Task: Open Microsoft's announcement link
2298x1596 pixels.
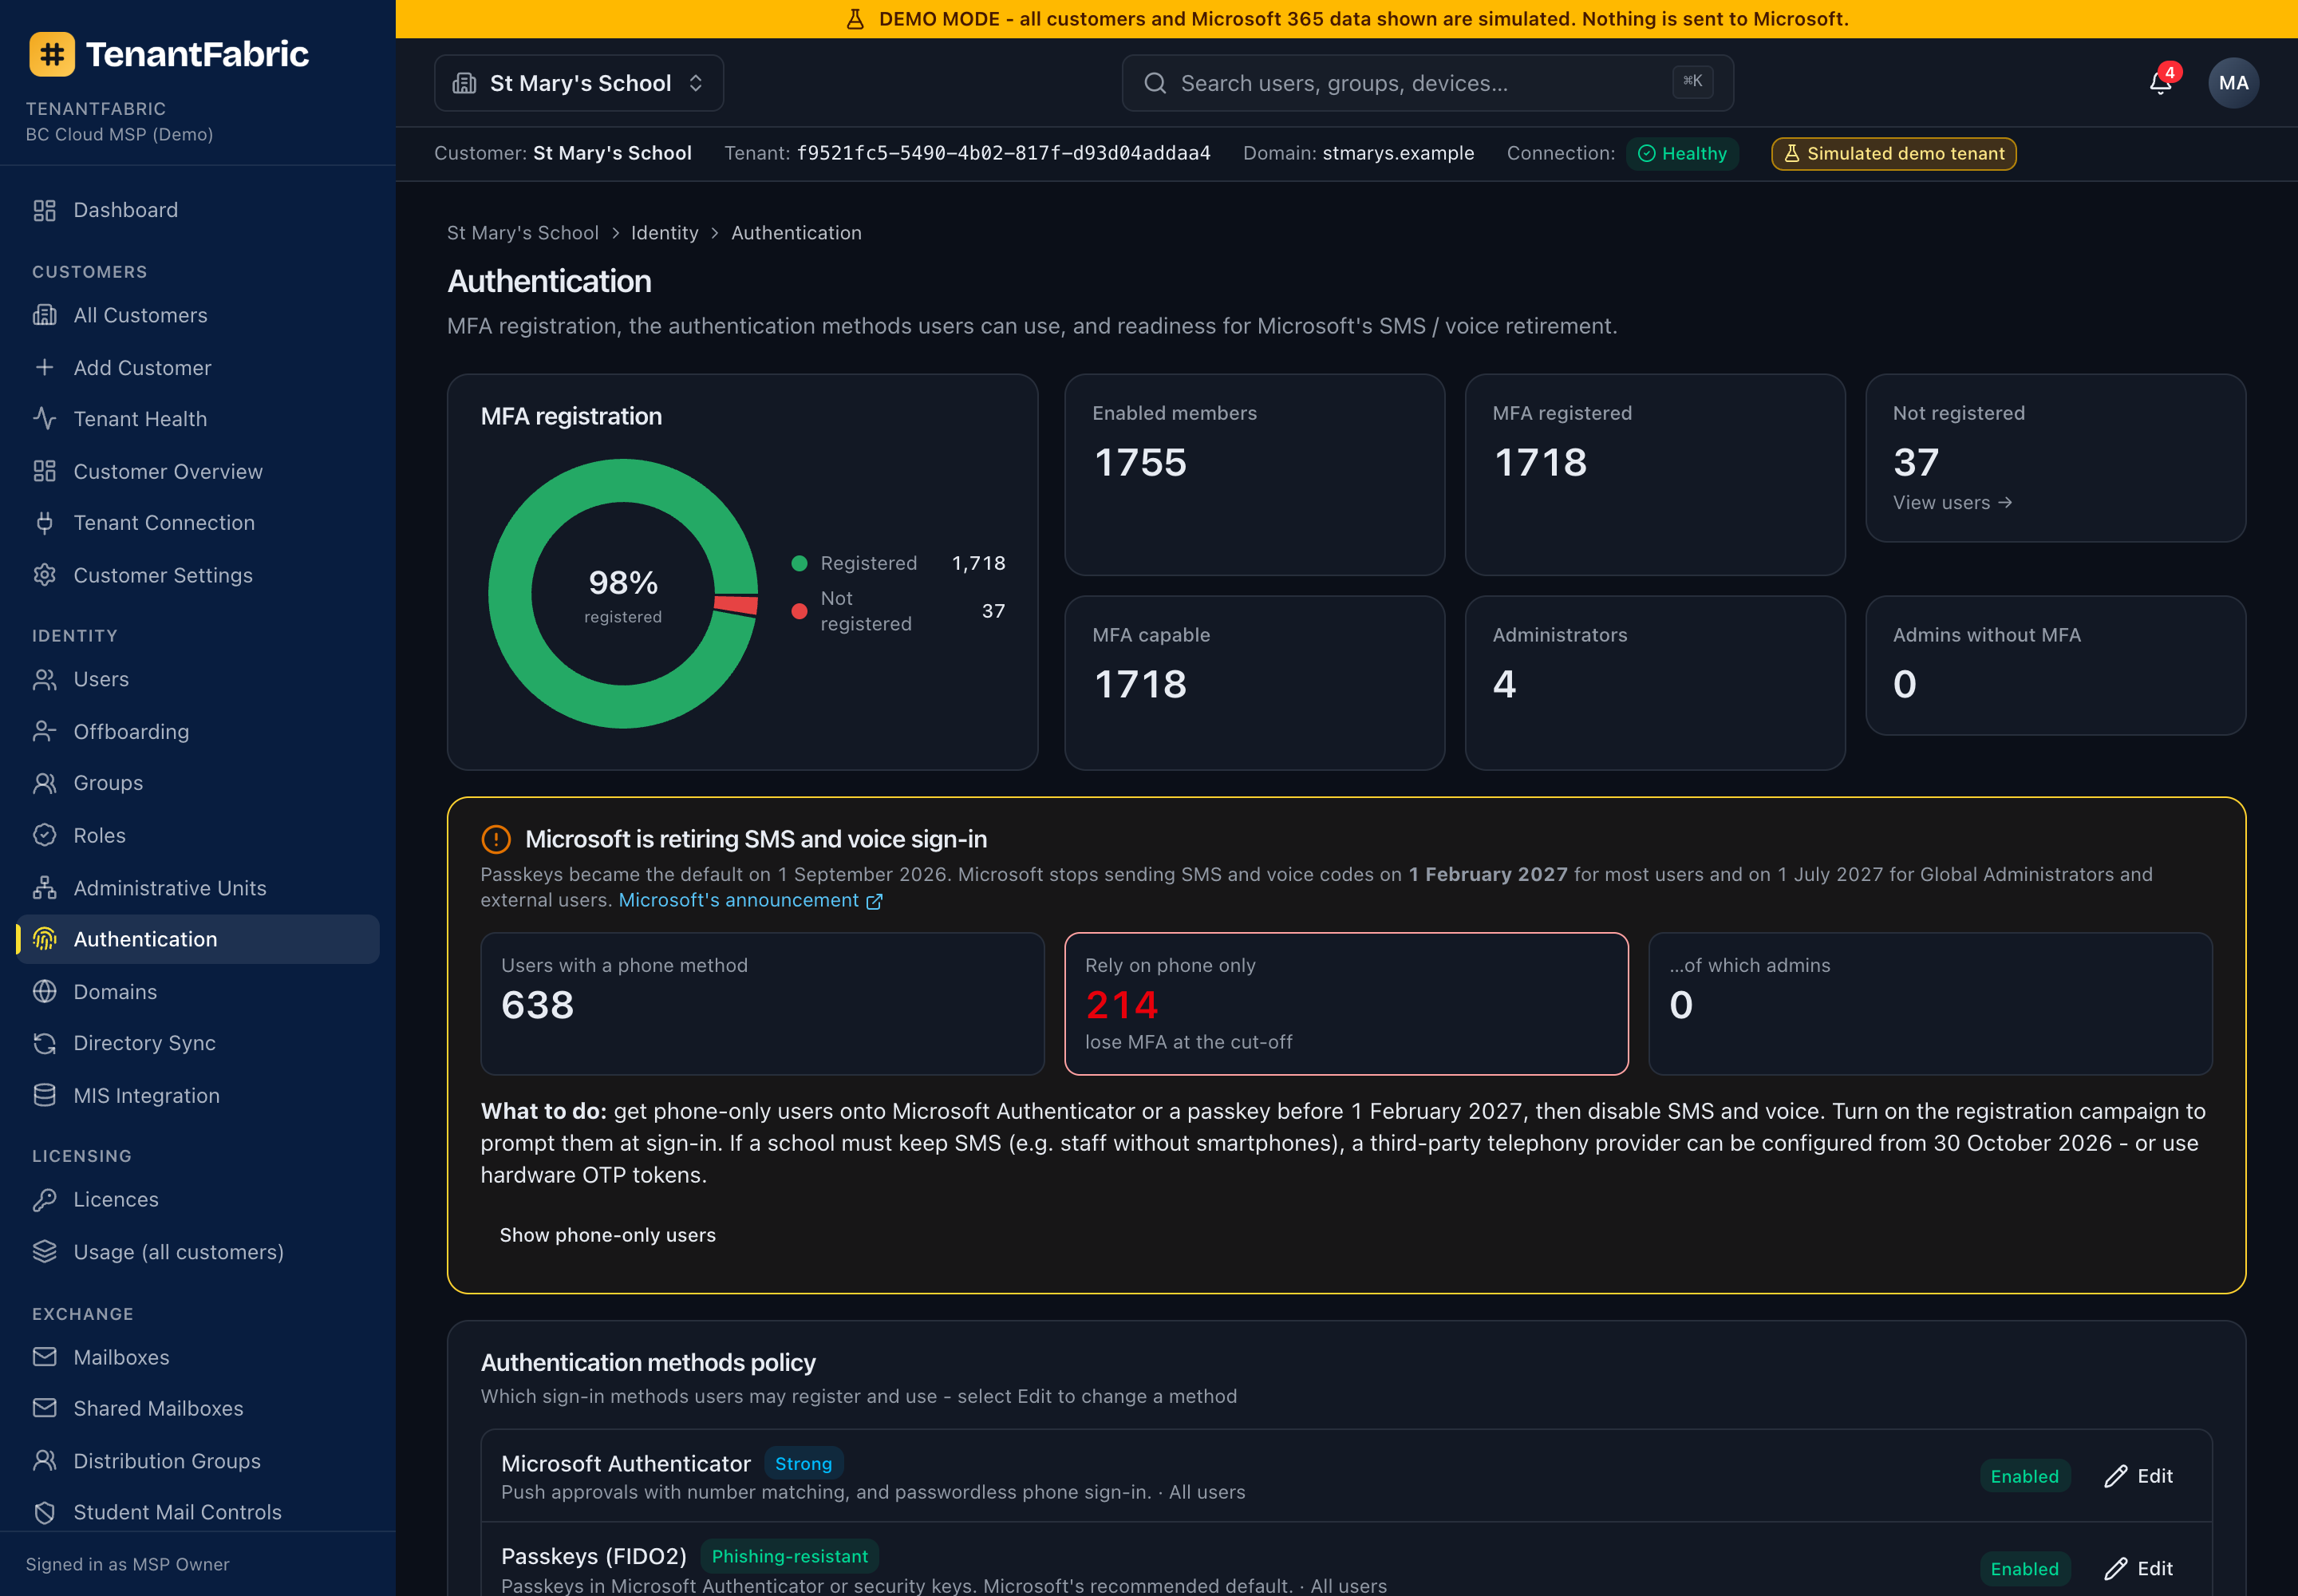Action: click(x=750, y=900)
